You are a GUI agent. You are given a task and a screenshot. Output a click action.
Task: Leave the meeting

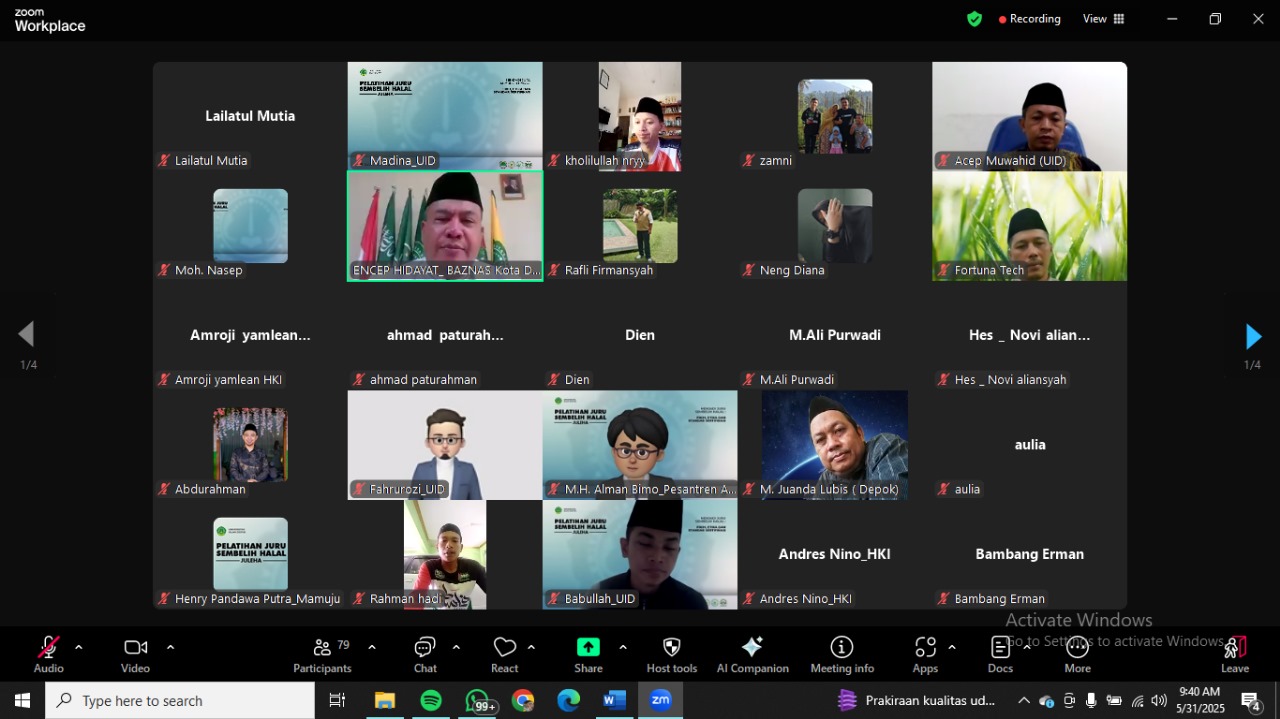click(x=1235, y=655)
